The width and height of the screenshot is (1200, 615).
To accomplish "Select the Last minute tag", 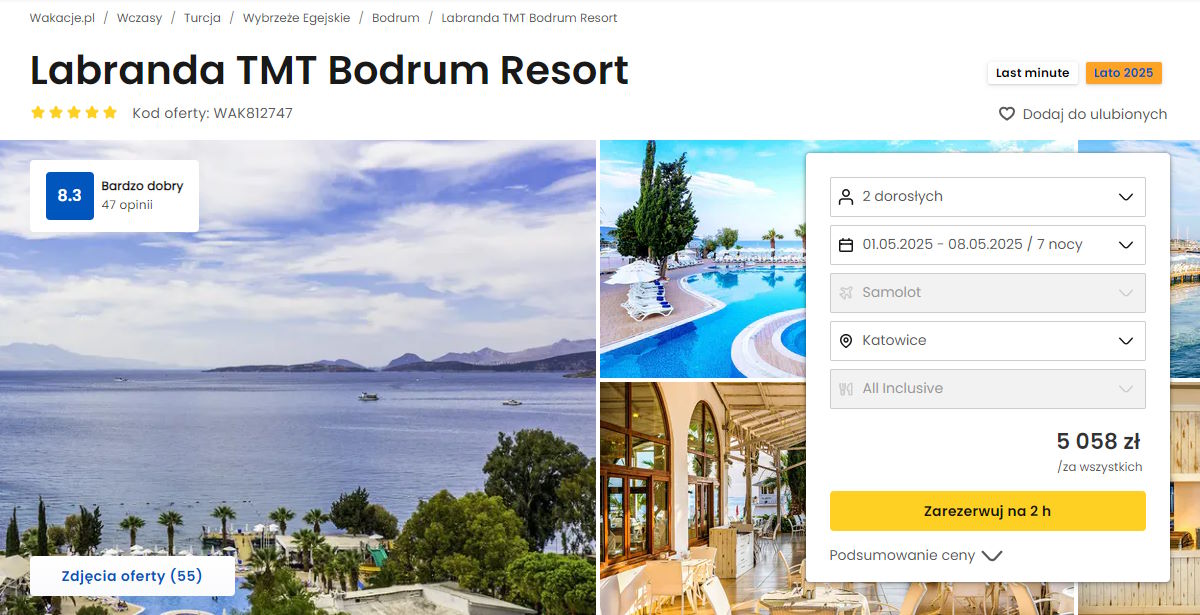I will tap(1033, 73).
